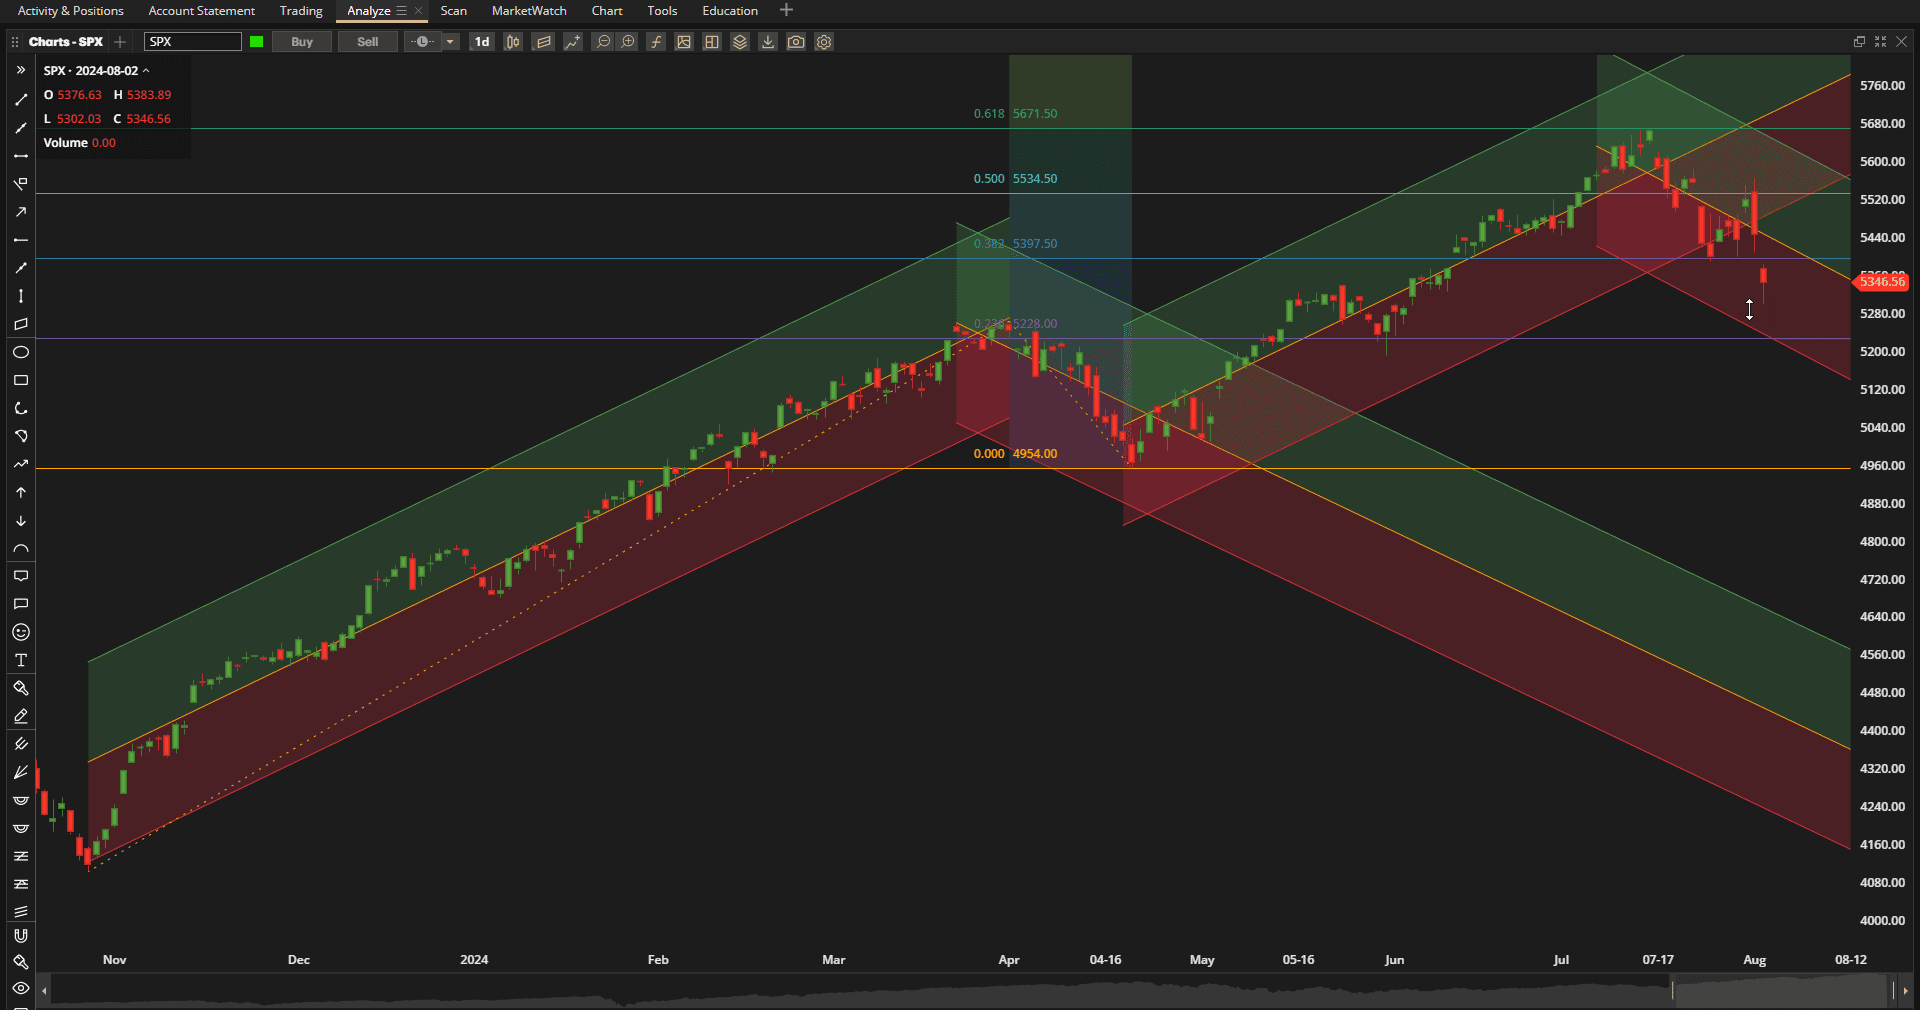Open the image insert toolbar icon
1920x1010 pixels.
click(684, 41)
